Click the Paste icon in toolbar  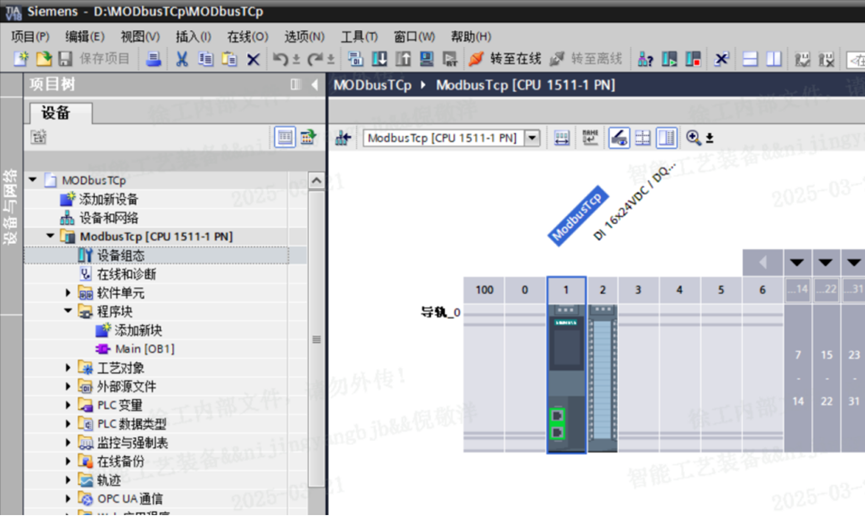[x=229, y=58]
